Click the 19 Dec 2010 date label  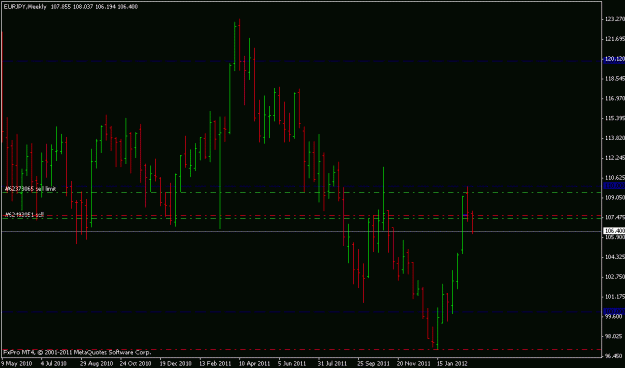175,364
